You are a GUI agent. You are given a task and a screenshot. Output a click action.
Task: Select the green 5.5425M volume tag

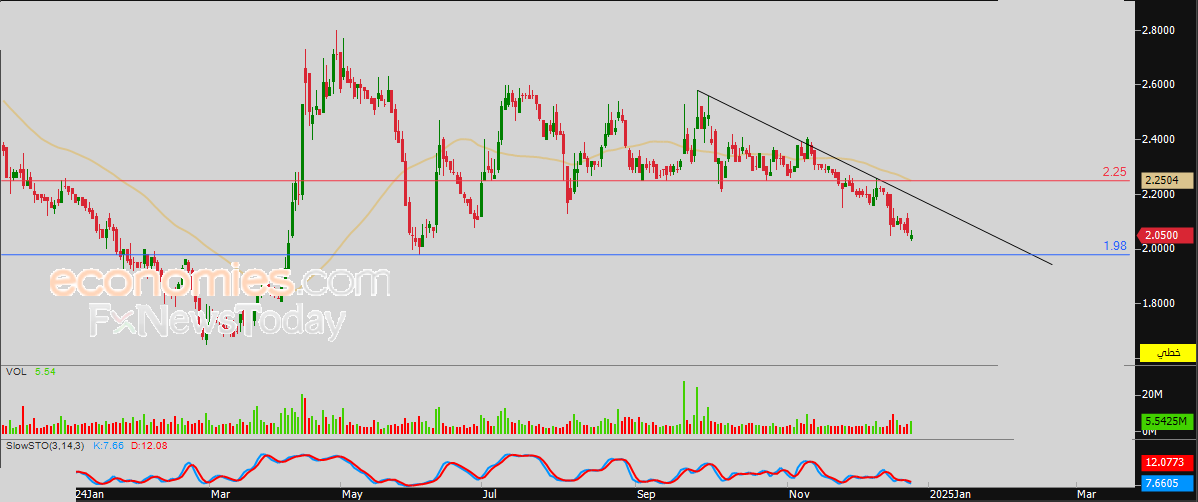tap(1167, 421)
